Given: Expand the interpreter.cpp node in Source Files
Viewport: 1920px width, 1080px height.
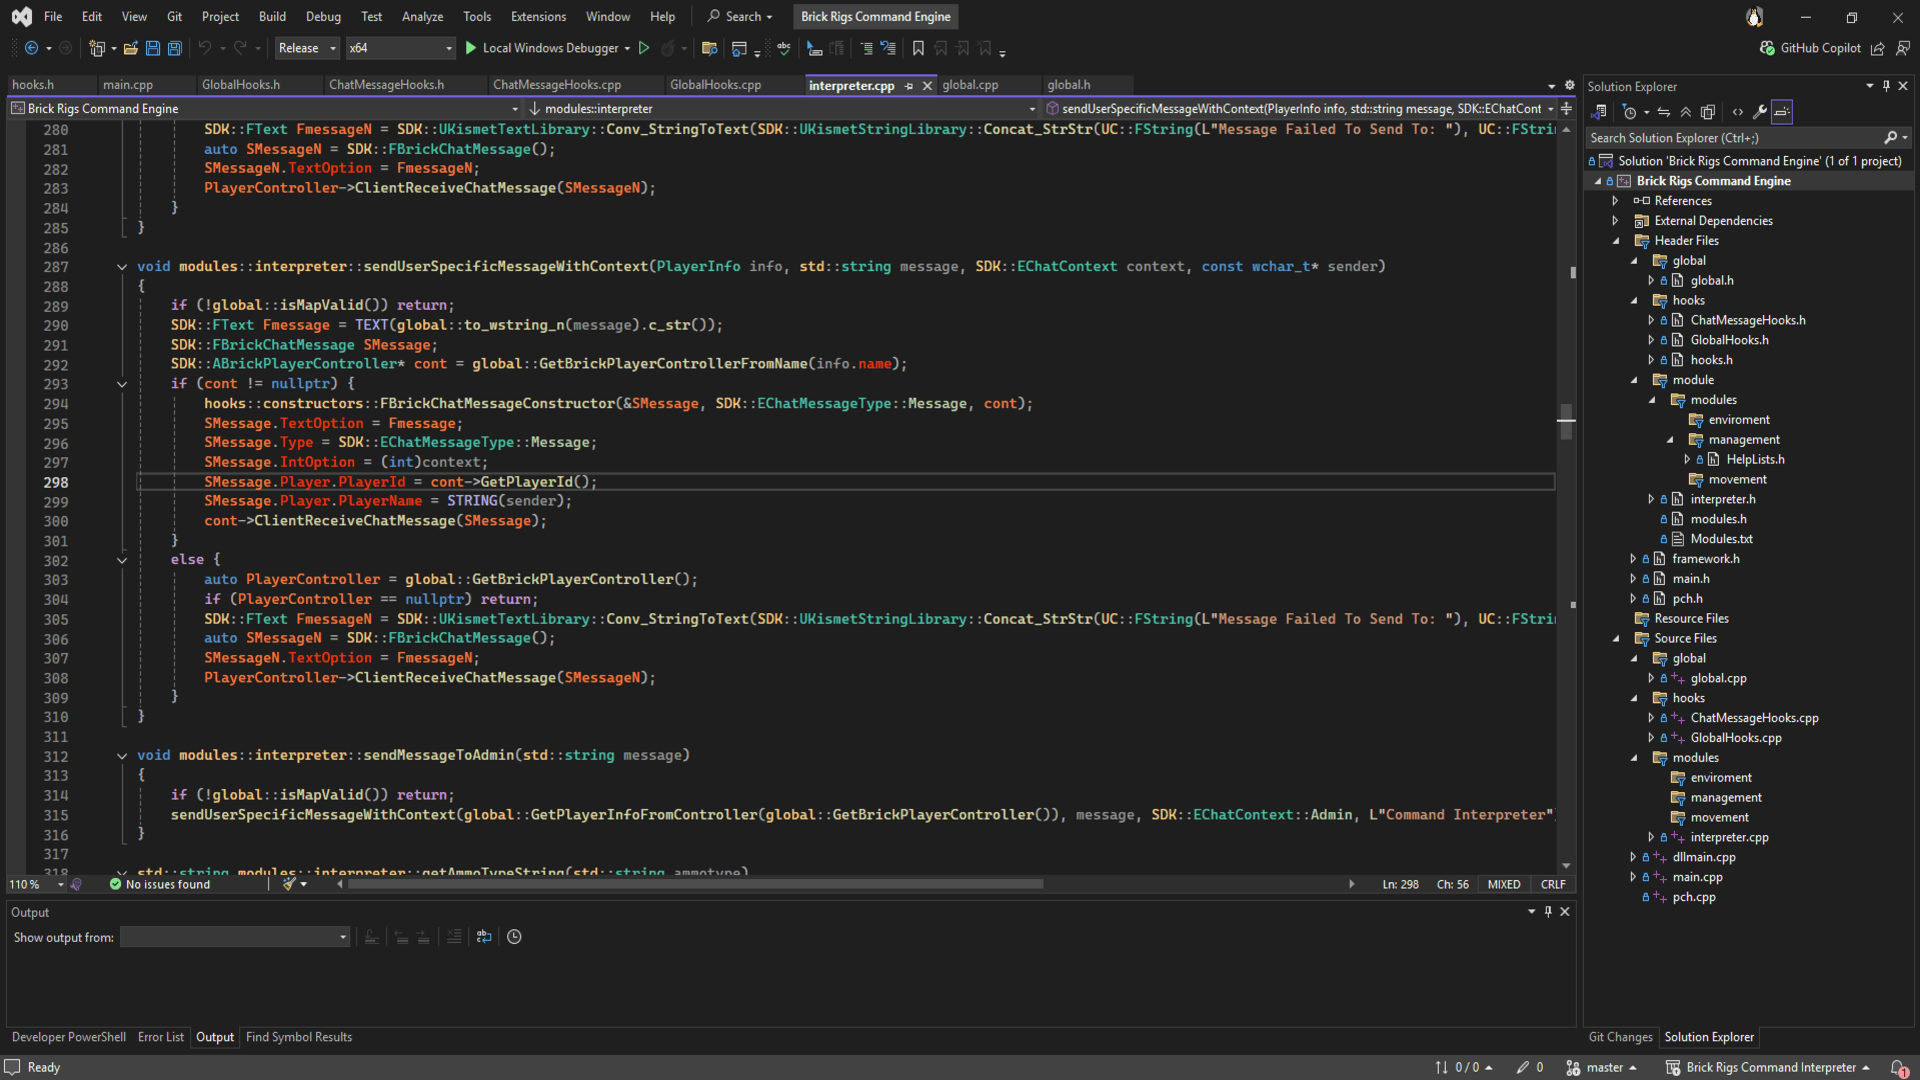Looking at the screenshot, I should 1651,838.
